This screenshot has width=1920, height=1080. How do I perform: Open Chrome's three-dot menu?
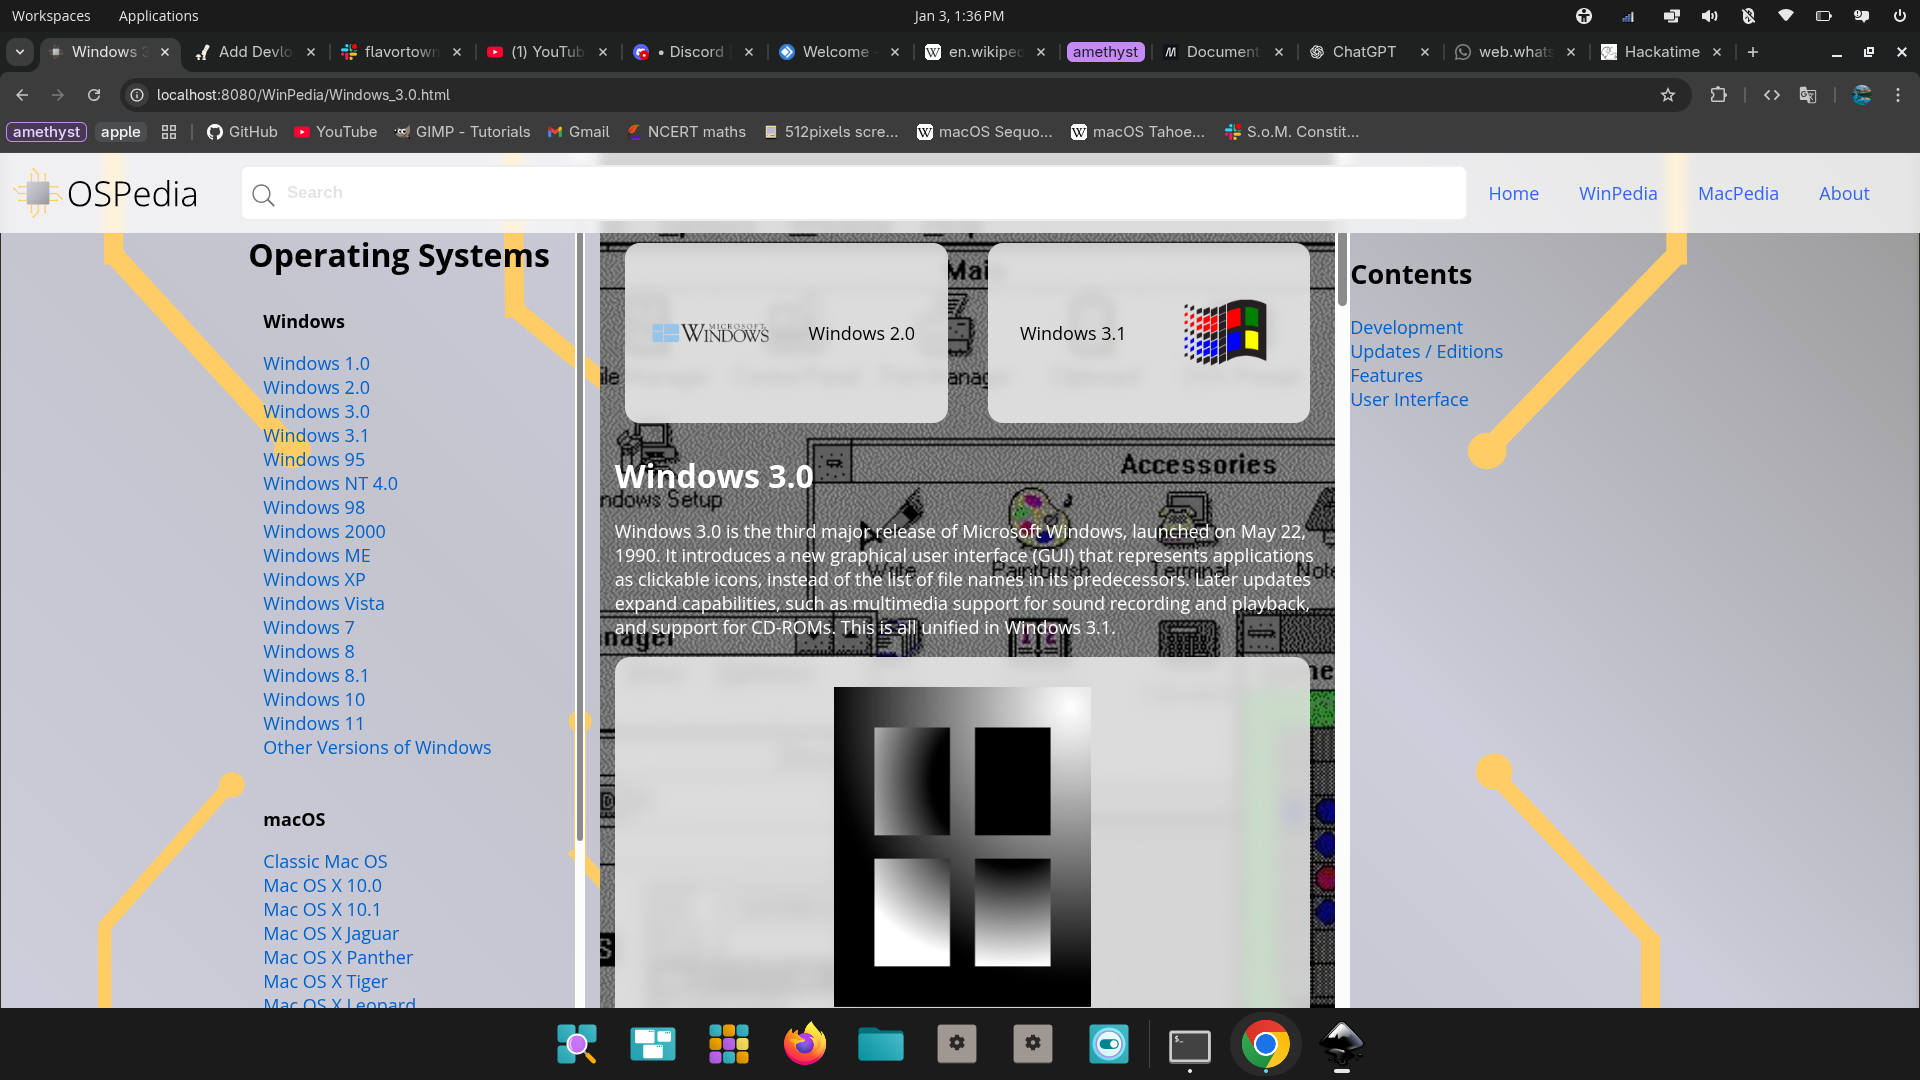[1897, 95]
